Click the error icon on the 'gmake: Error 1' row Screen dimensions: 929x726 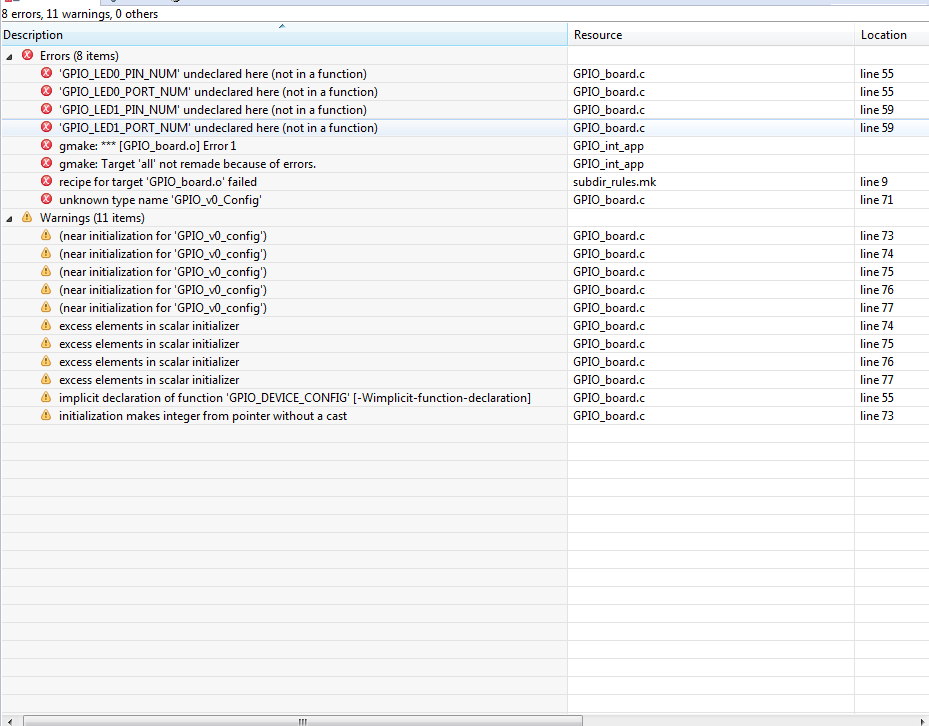(x=46, y=145)
